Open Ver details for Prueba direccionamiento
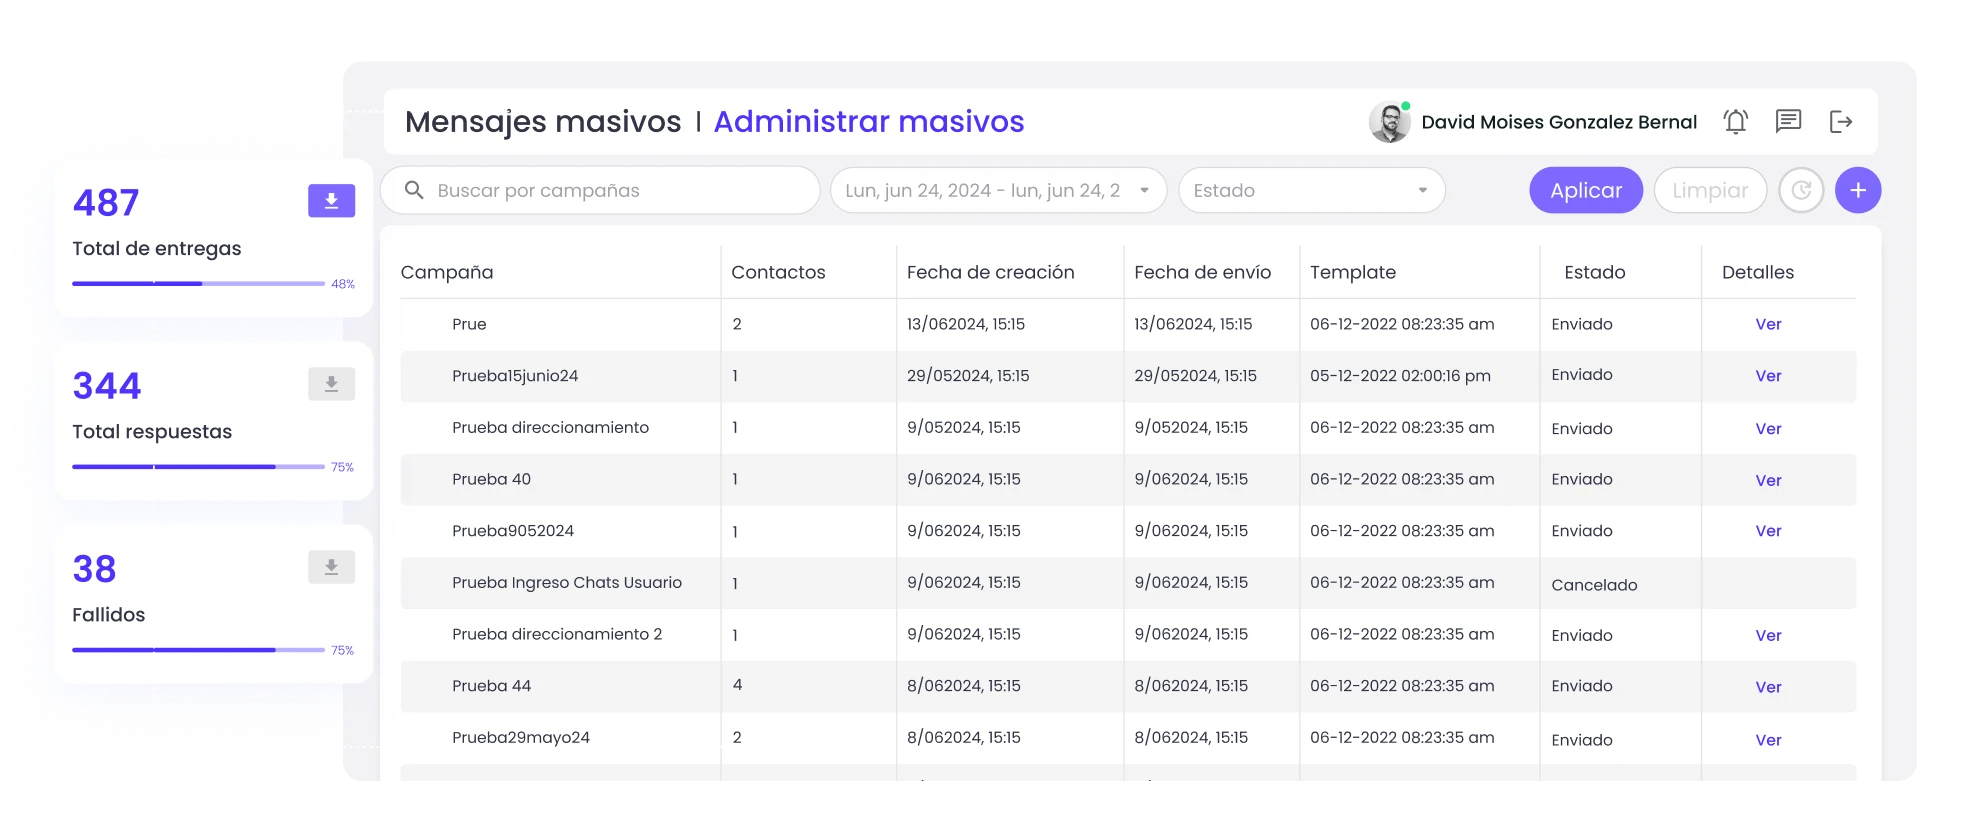1980x836 pixels. pos(1768,429)
